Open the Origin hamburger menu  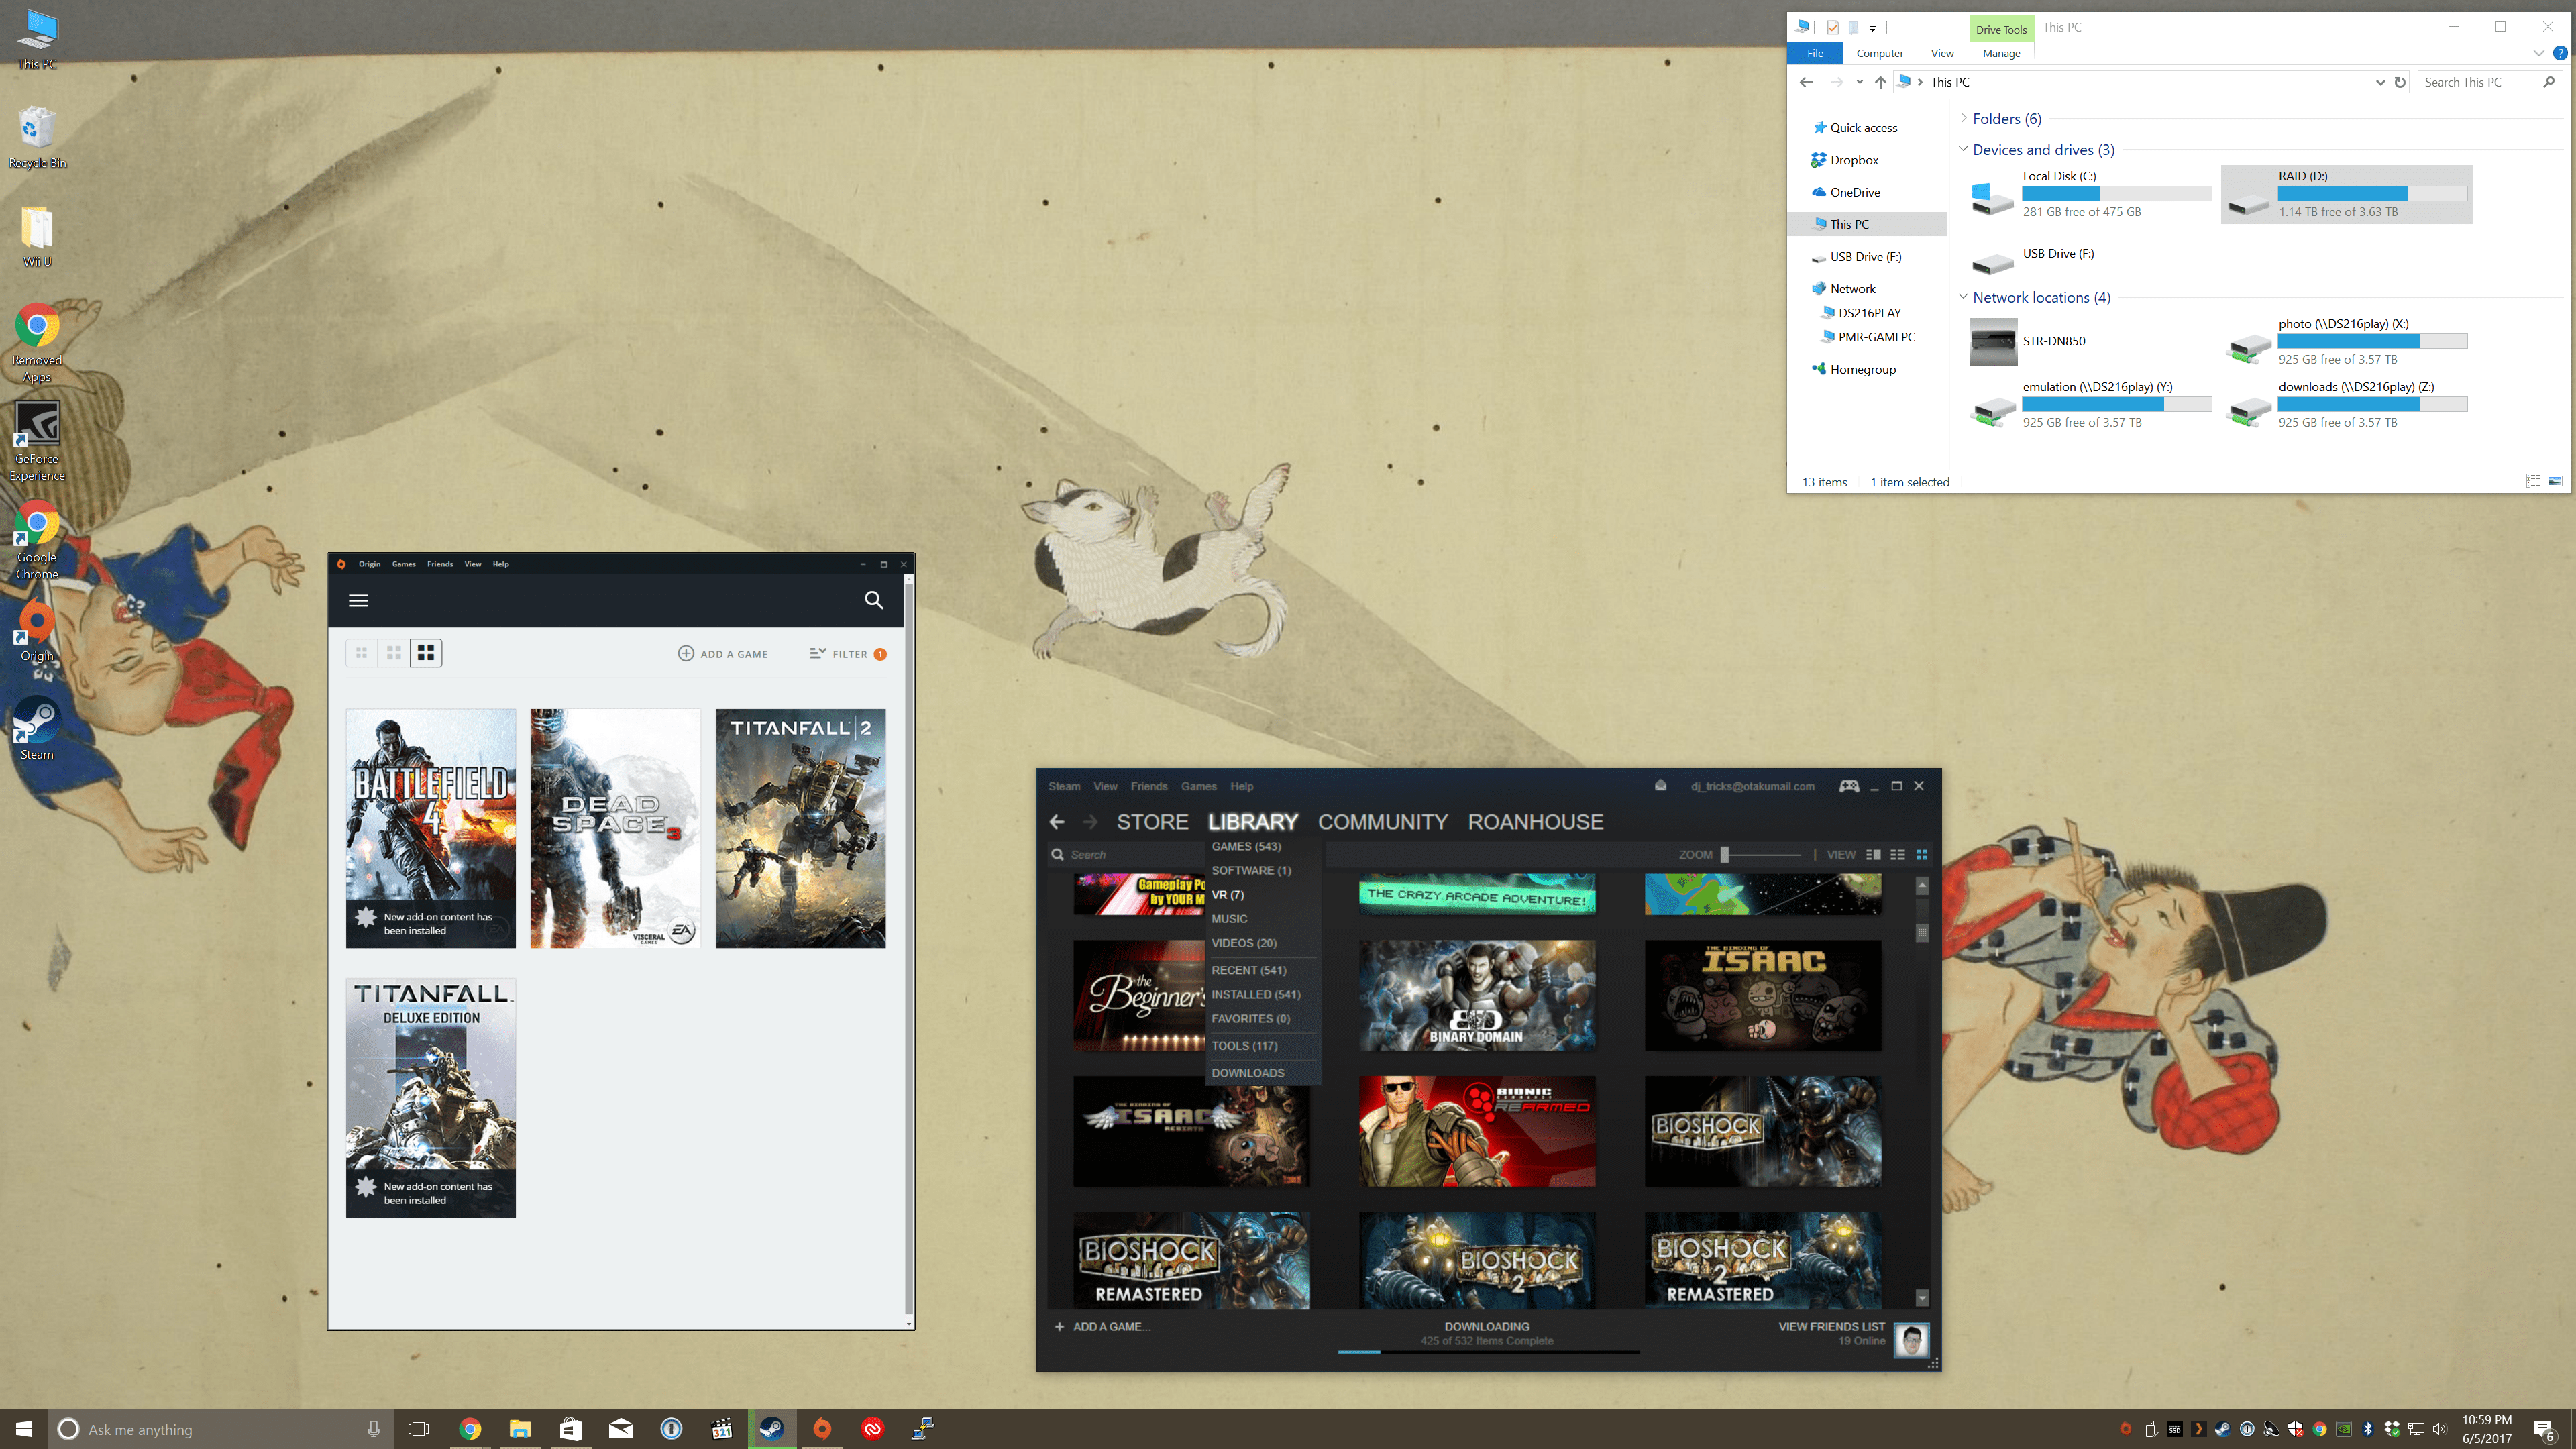[x=358, y=600]
